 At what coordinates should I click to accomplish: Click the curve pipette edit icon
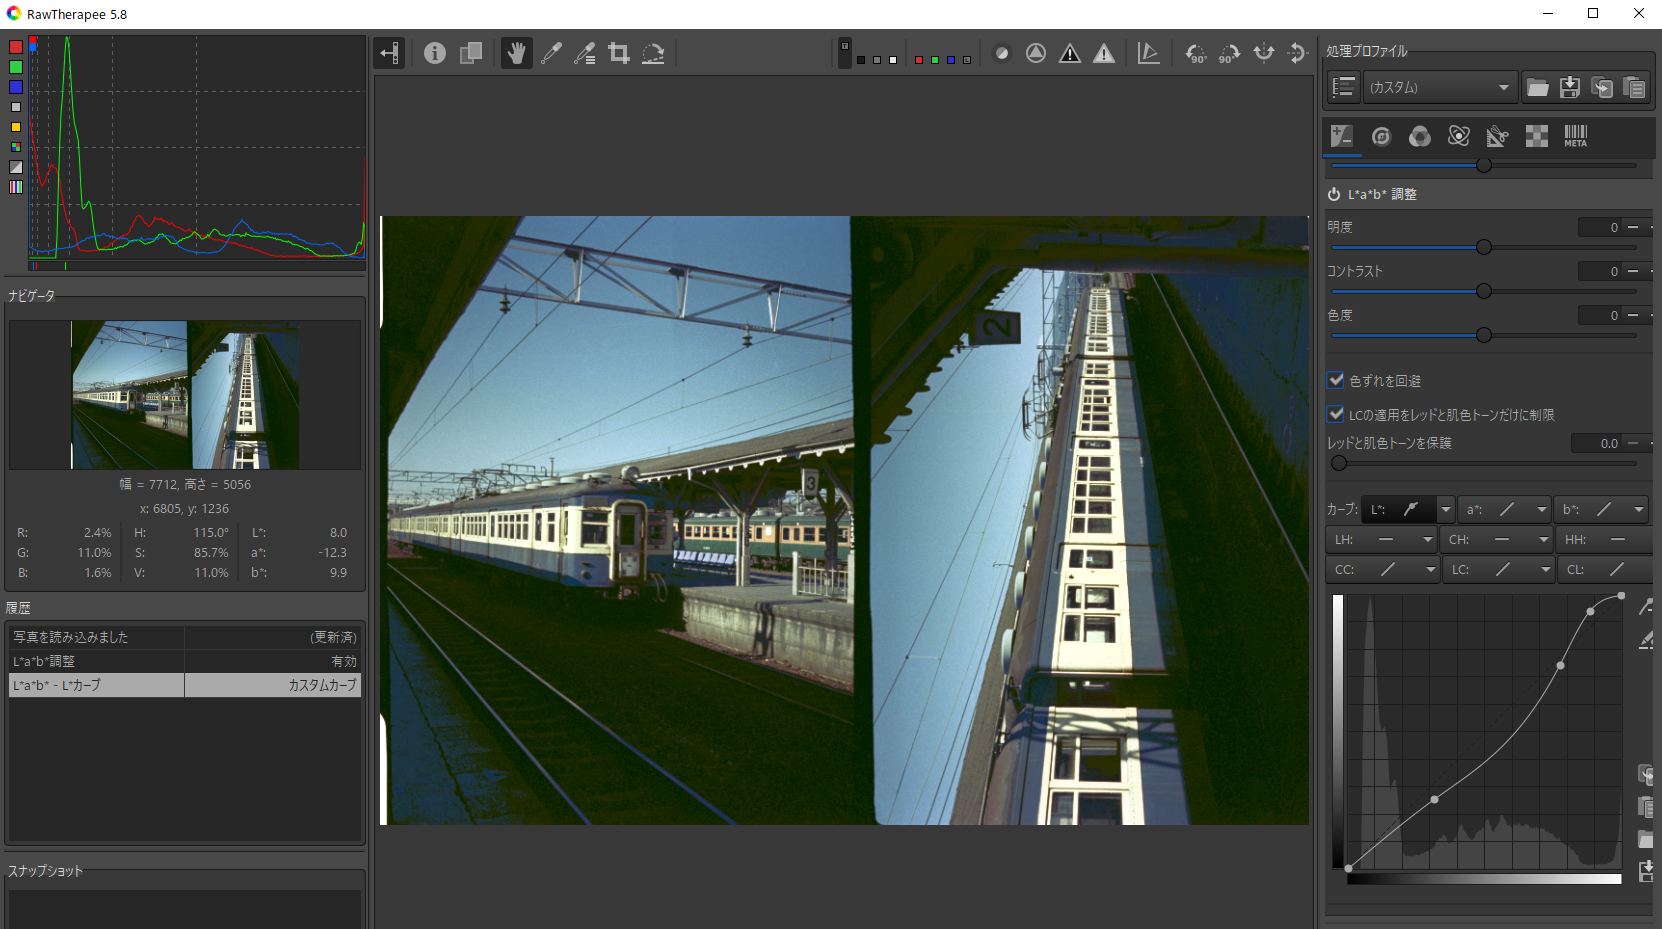pos(1645,640)
